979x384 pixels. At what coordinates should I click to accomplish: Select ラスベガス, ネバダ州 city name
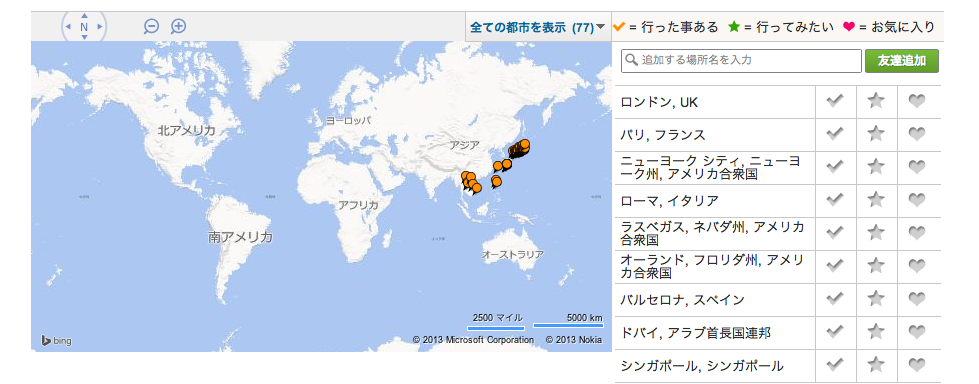tap(712, 233)
